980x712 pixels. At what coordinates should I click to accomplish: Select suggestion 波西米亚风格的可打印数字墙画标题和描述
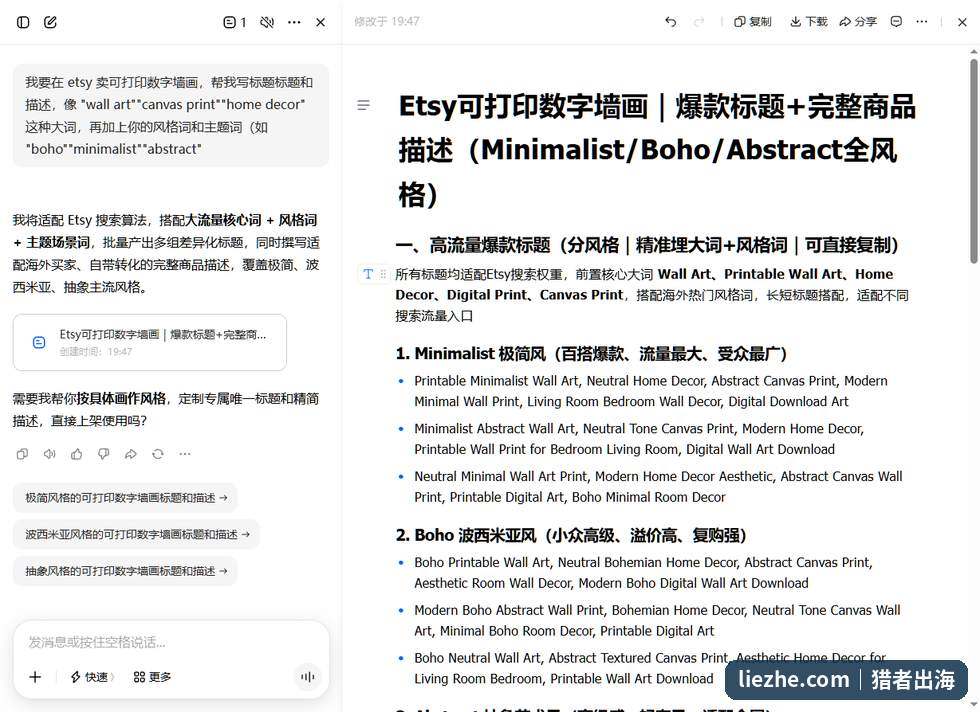point(136,534)
